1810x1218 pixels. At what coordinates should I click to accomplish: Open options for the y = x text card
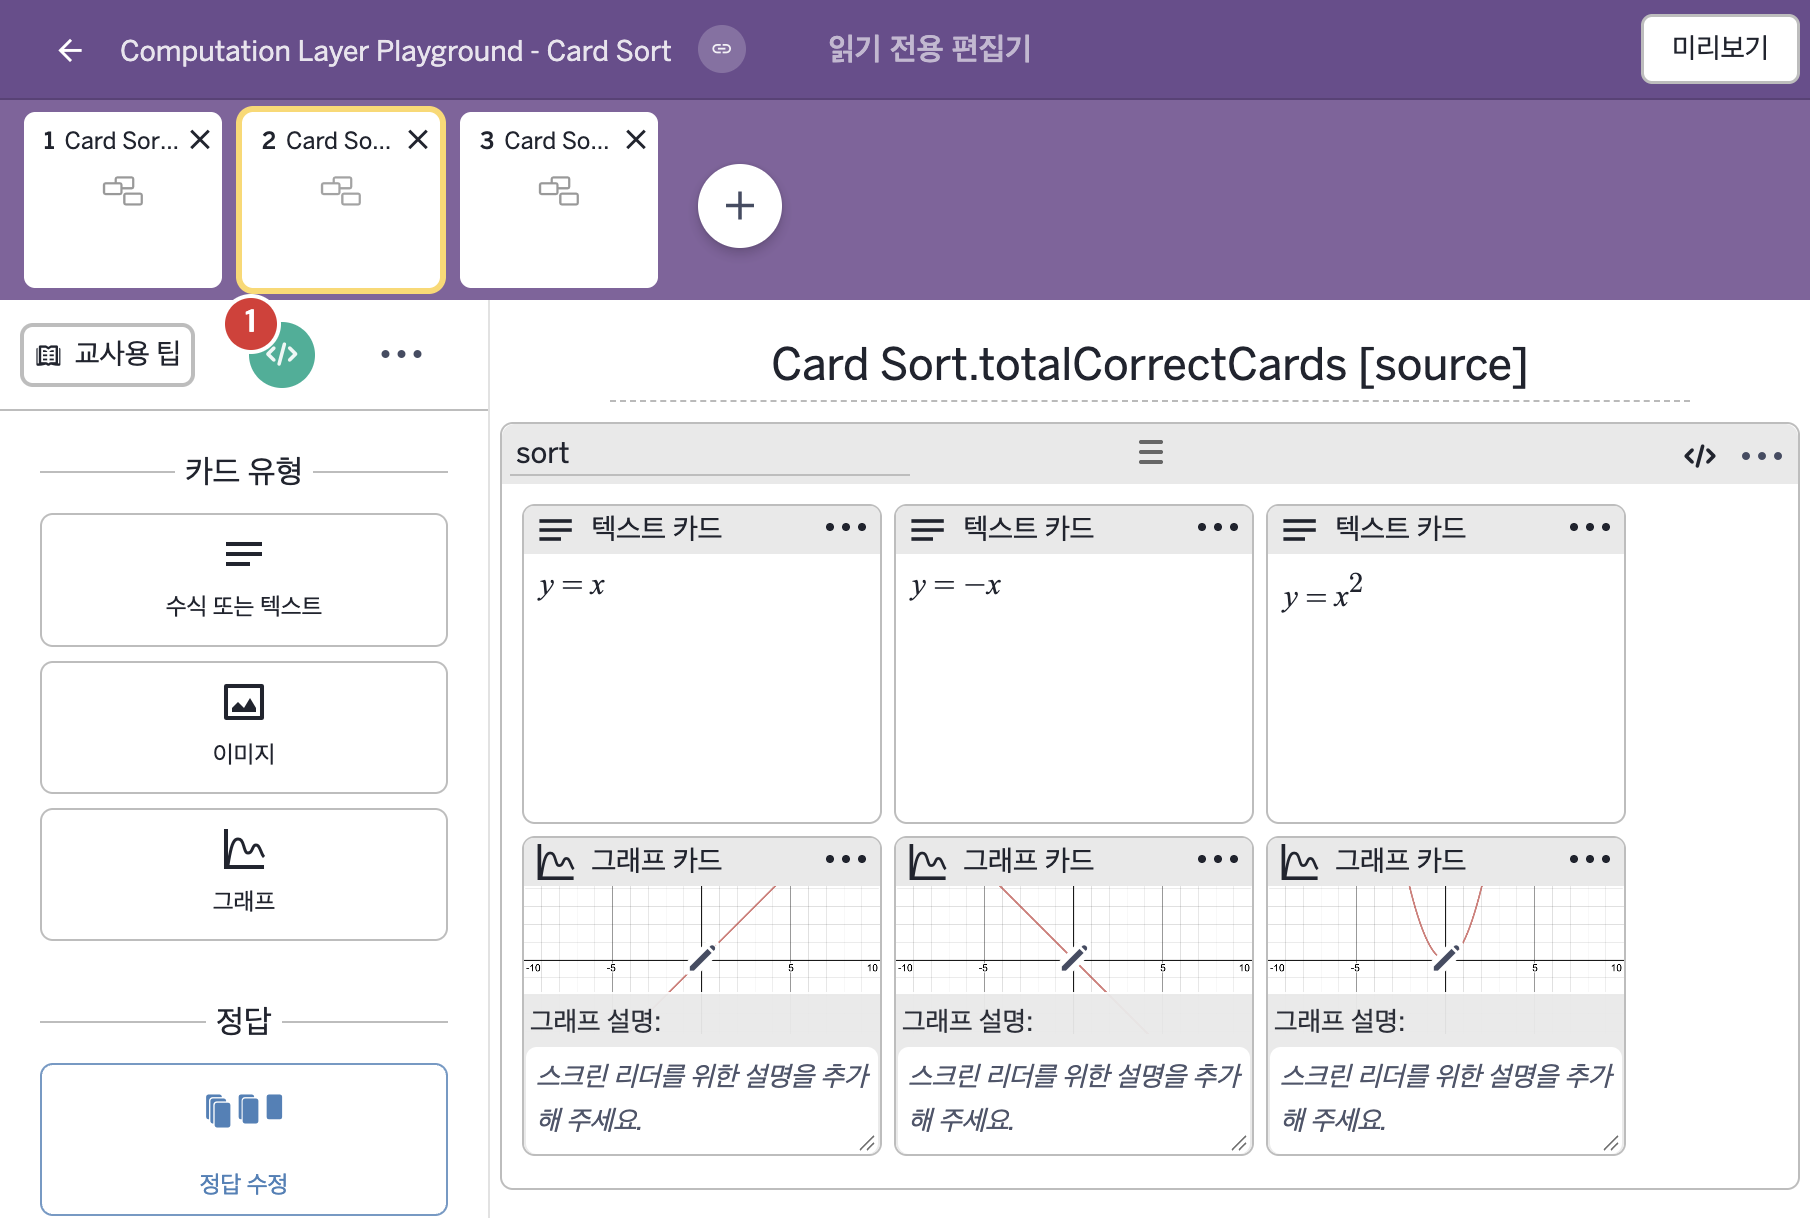846,527
